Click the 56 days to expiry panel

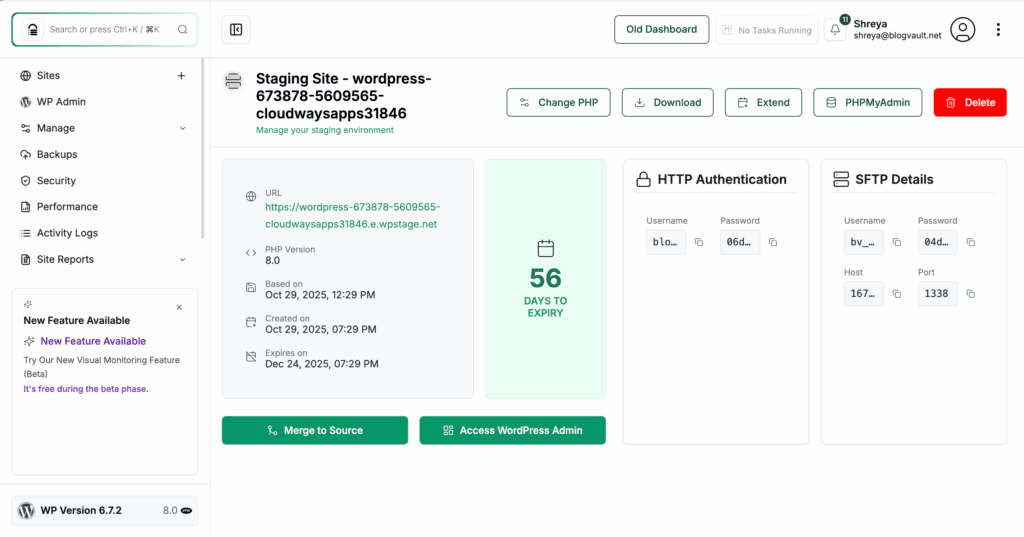[x=545, y=279]
